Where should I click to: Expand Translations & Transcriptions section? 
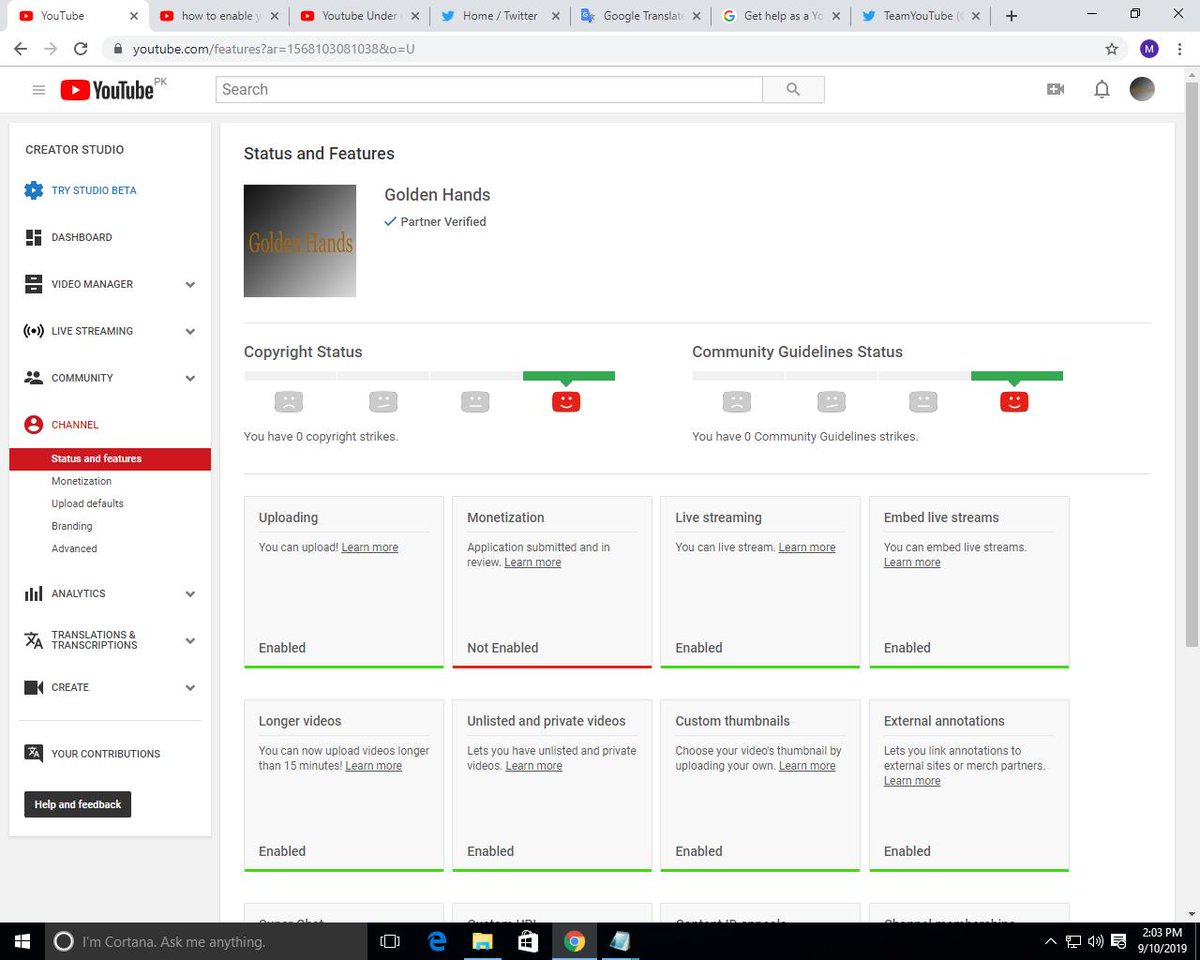[190, 641]
